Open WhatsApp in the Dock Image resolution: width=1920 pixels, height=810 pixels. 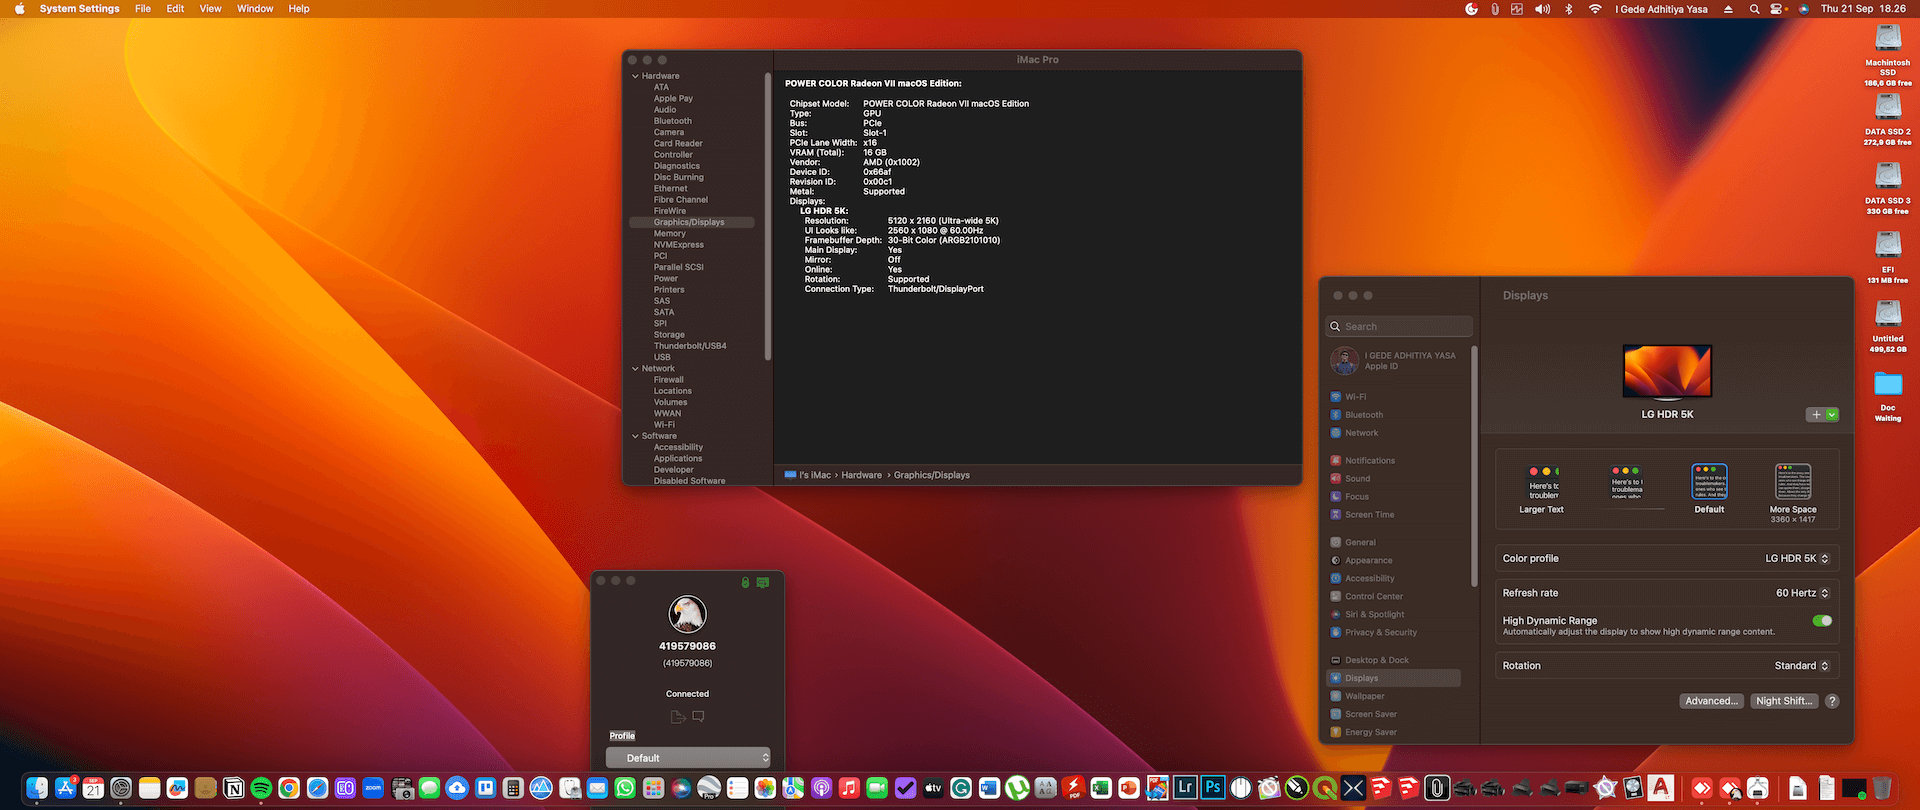625,788
